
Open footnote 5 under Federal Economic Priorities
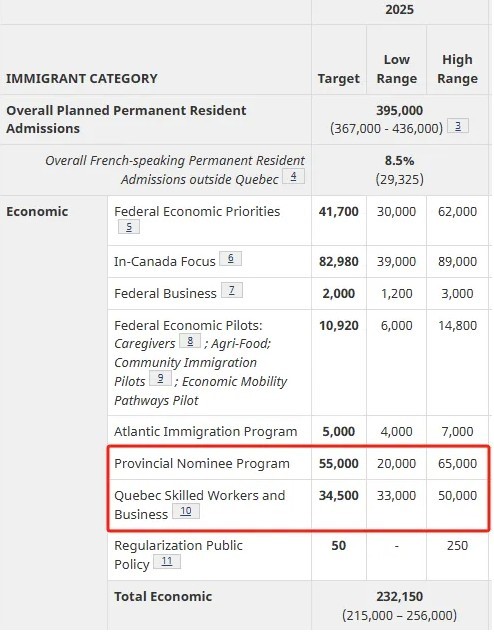click(129, 227)
